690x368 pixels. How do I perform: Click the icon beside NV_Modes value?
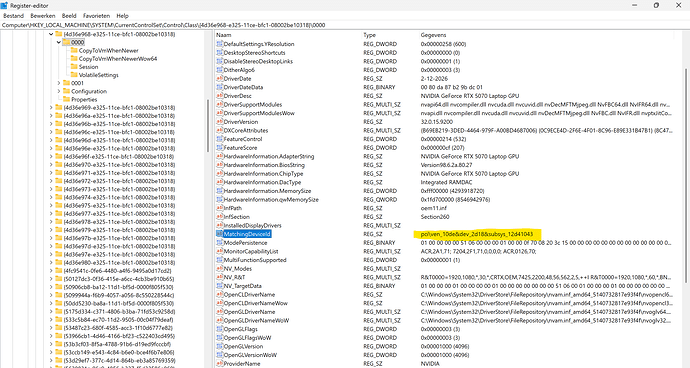[220, 269]
